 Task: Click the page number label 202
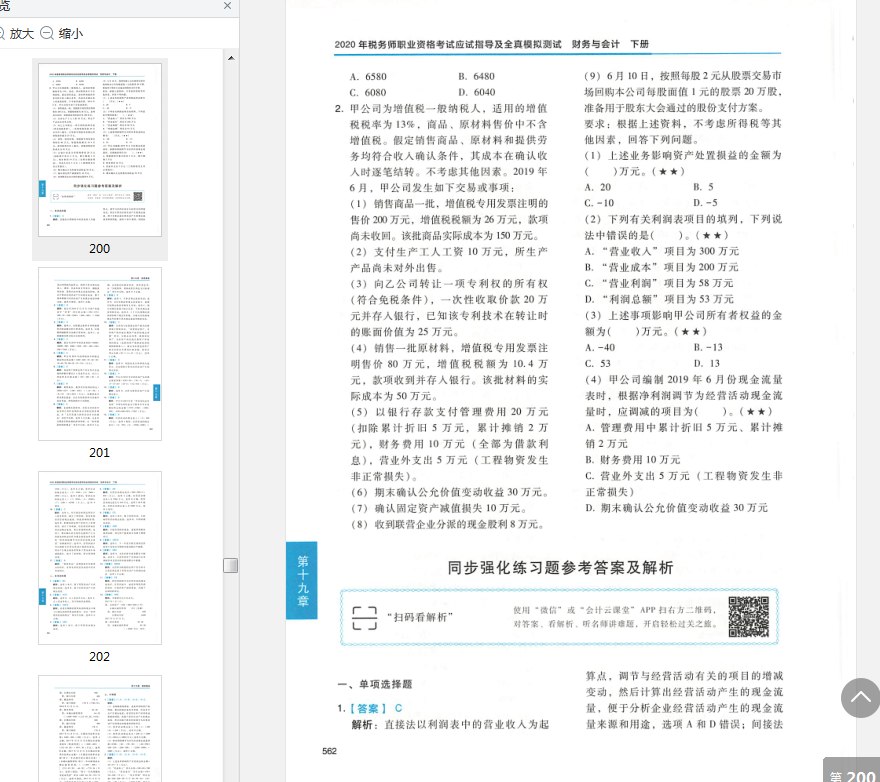99,656
